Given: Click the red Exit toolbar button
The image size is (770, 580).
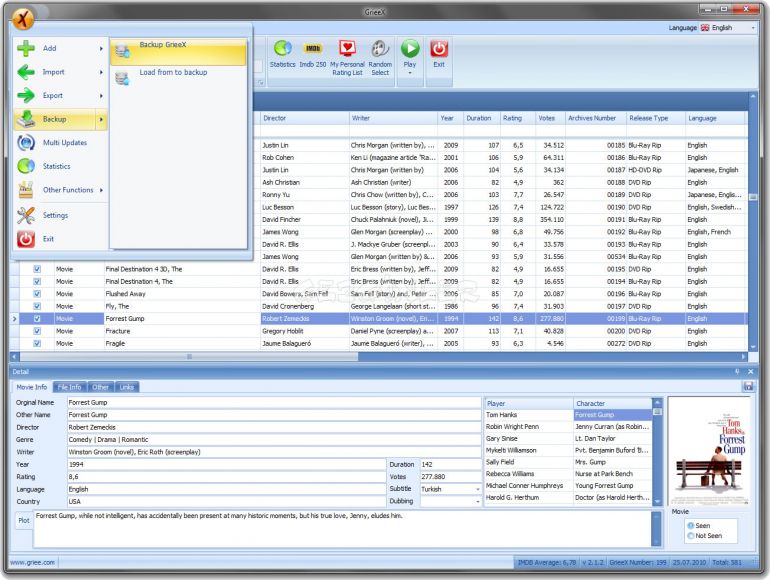Looking at the screenshot, I should pyautogui.click(x=439, y=54).
